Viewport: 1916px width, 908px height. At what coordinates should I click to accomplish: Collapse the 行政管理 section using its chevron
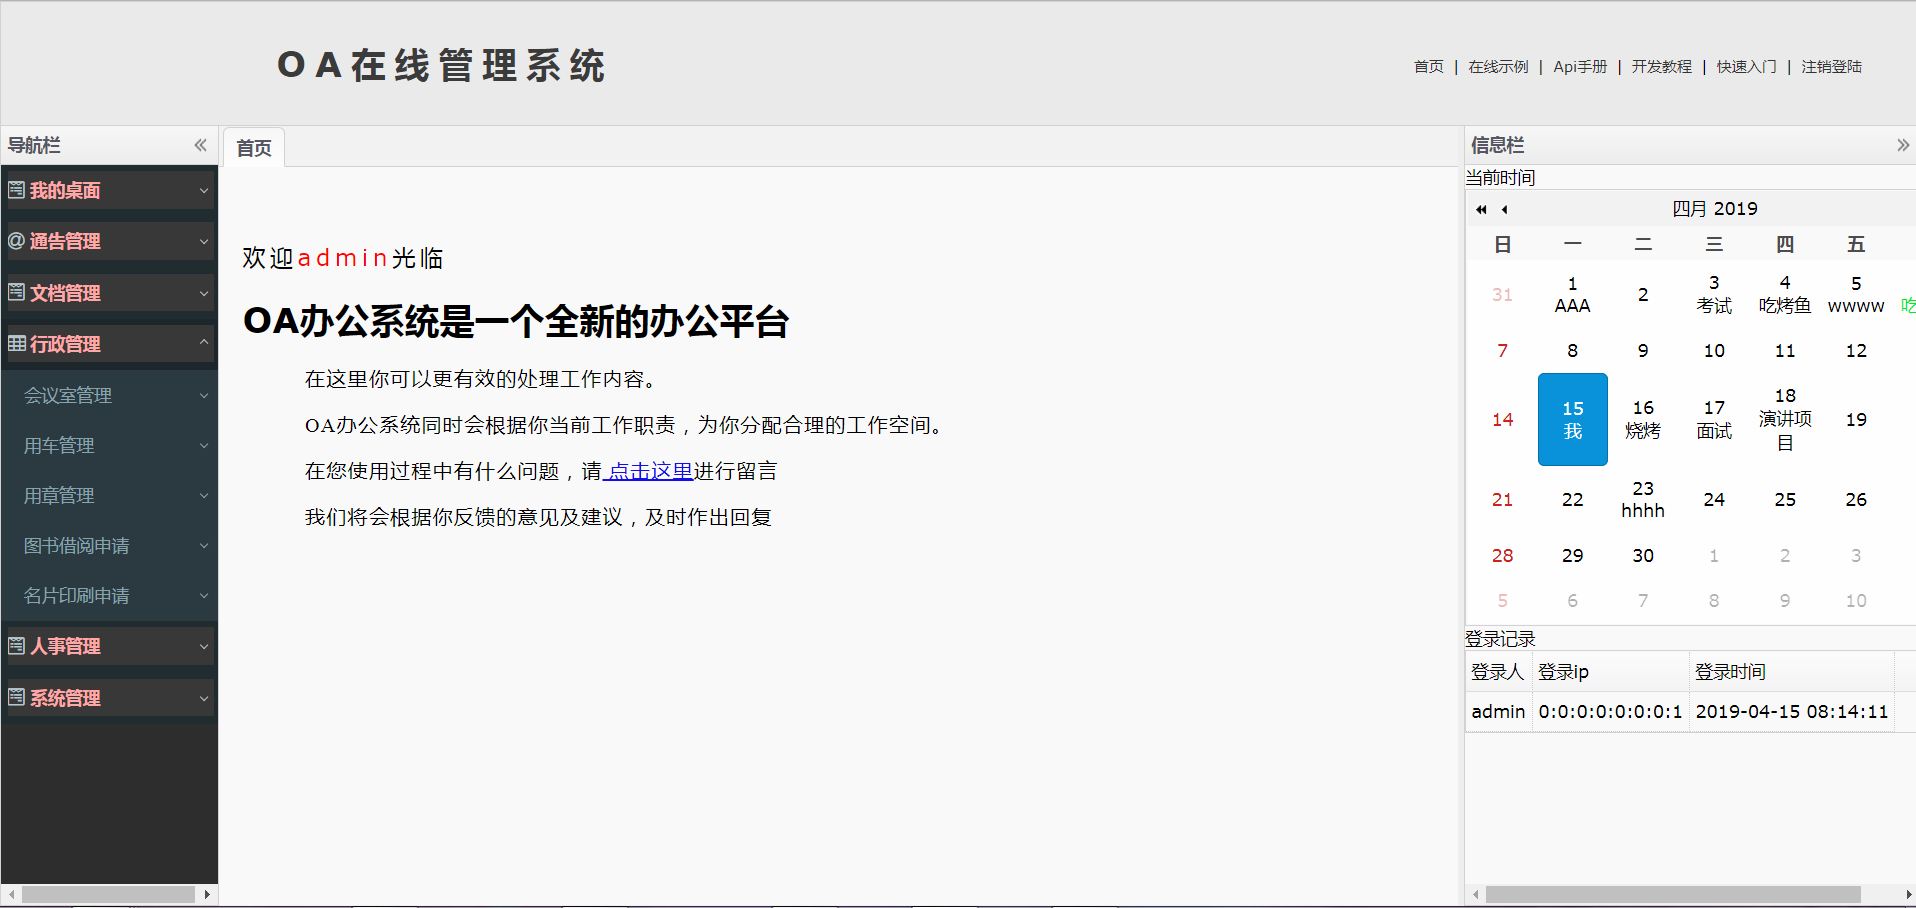click(204, 343)
